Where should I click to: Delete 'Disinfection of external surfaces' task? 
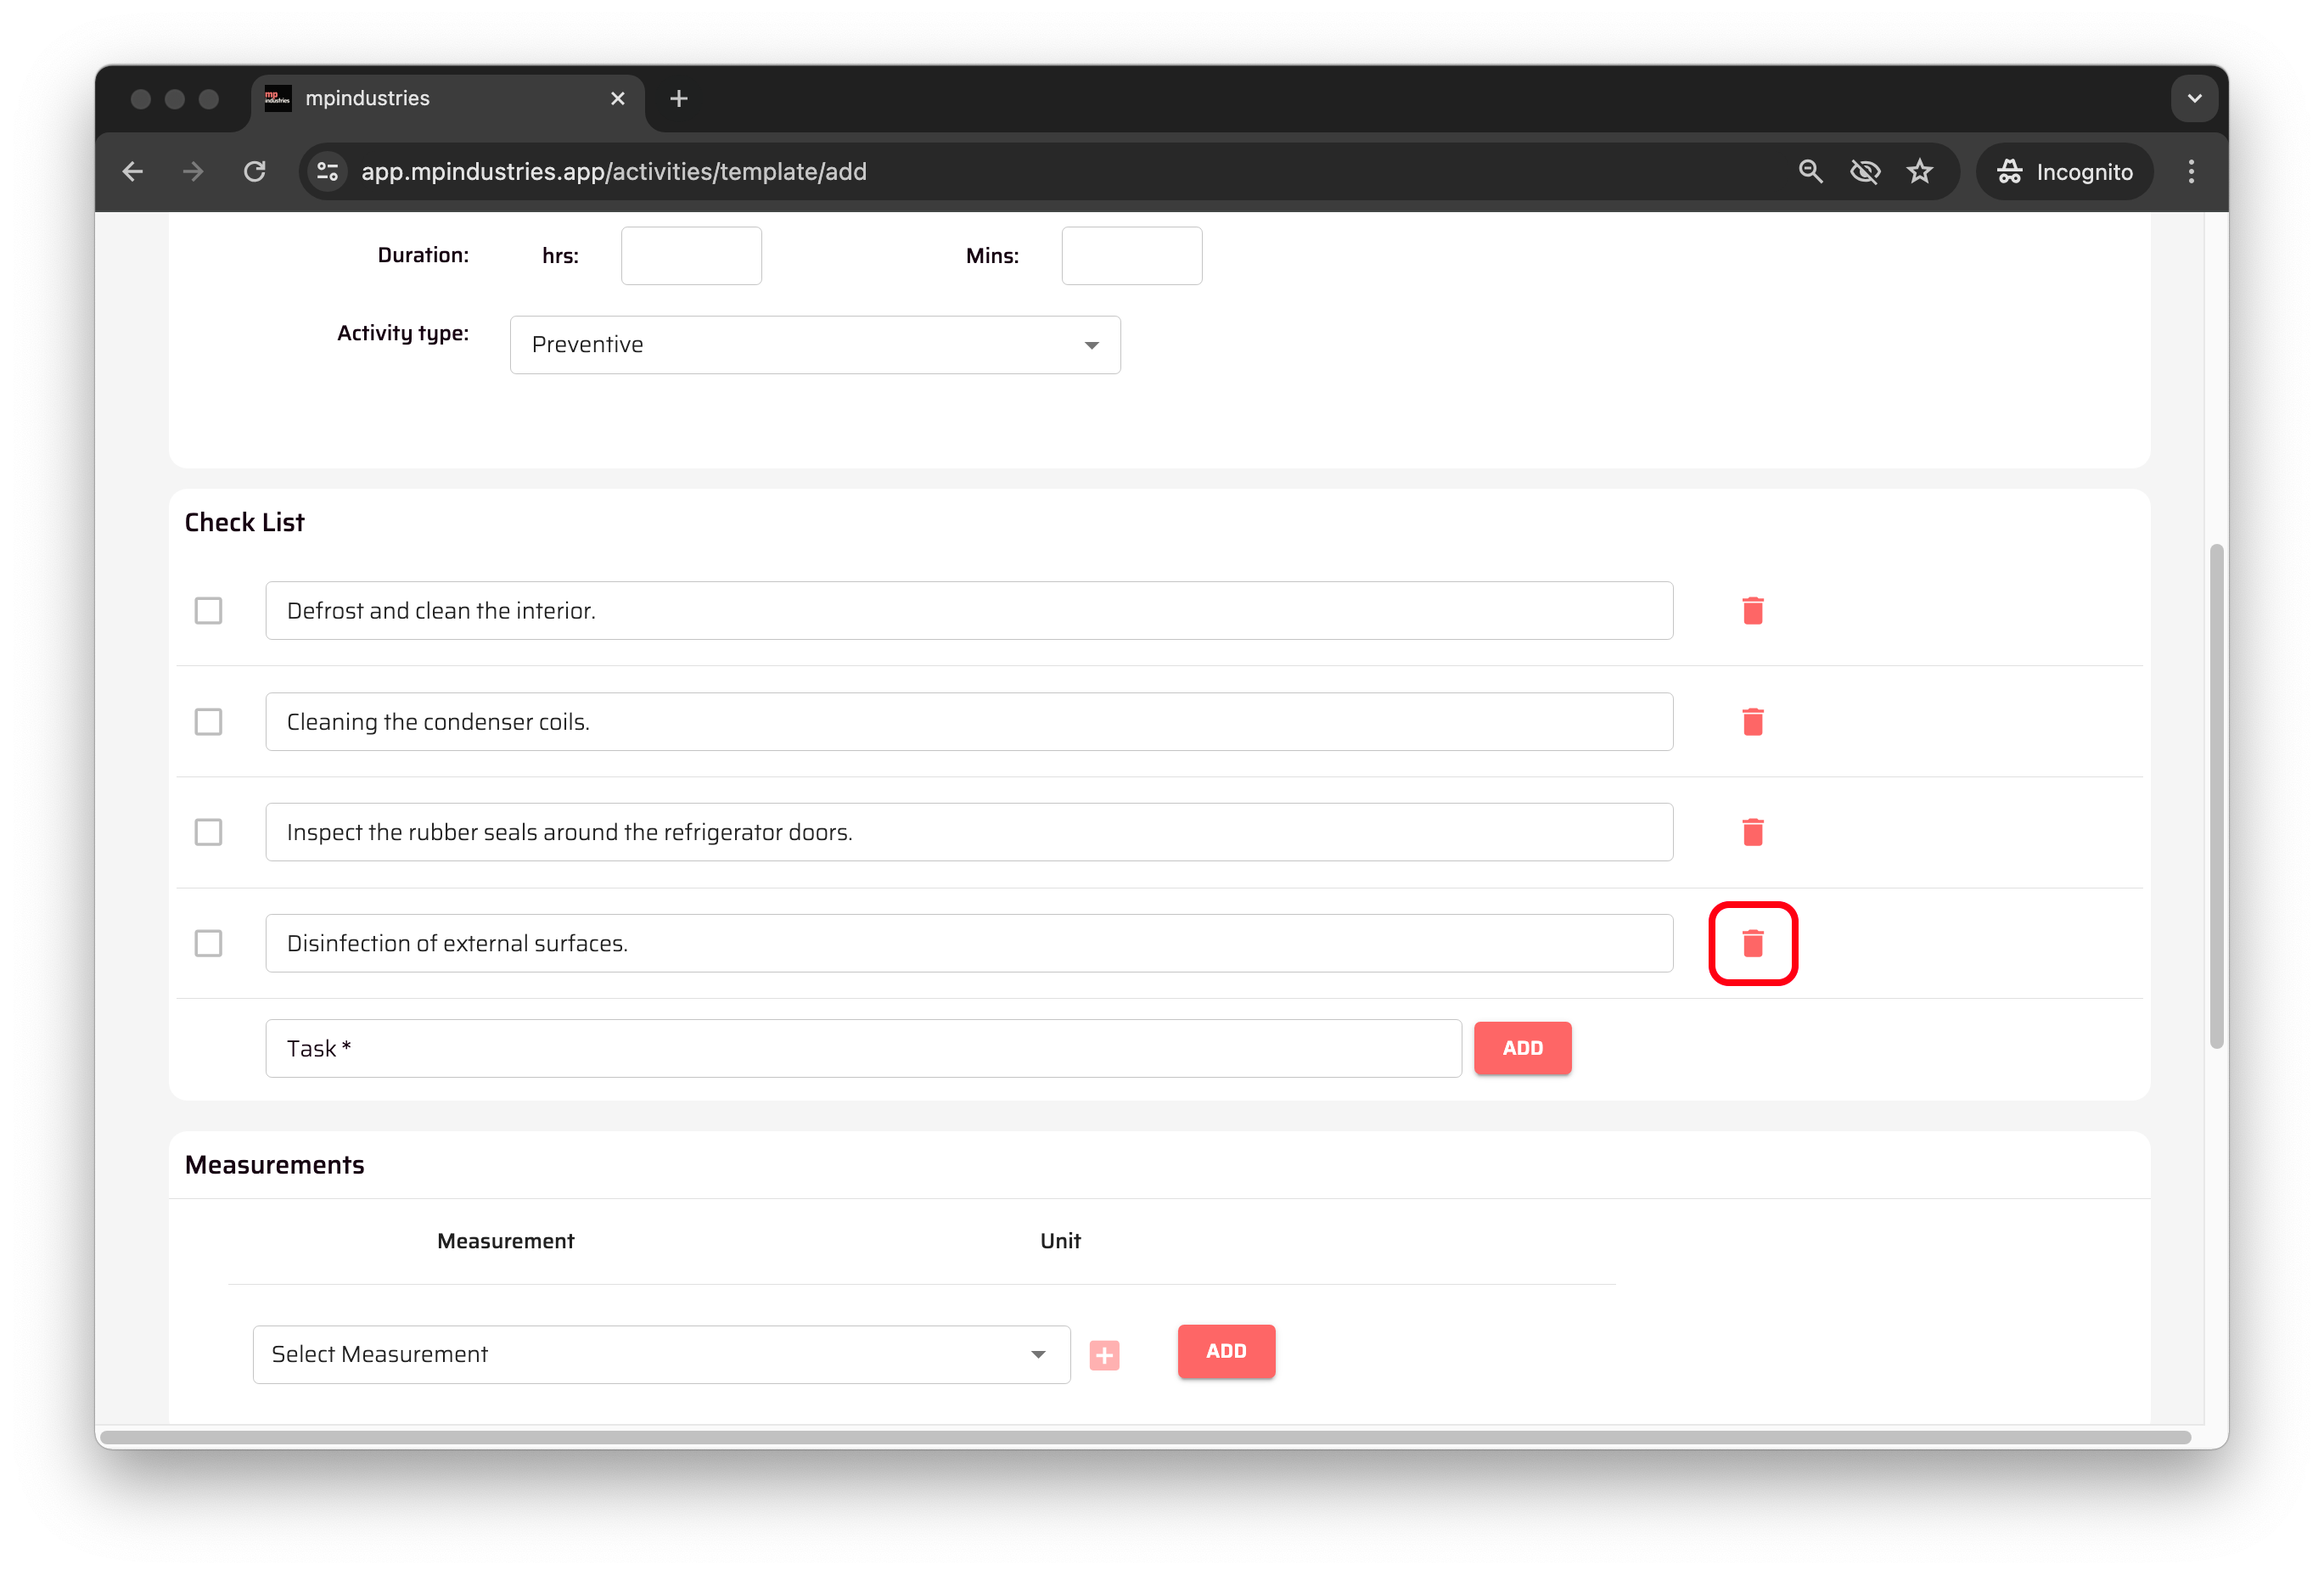1752,943
